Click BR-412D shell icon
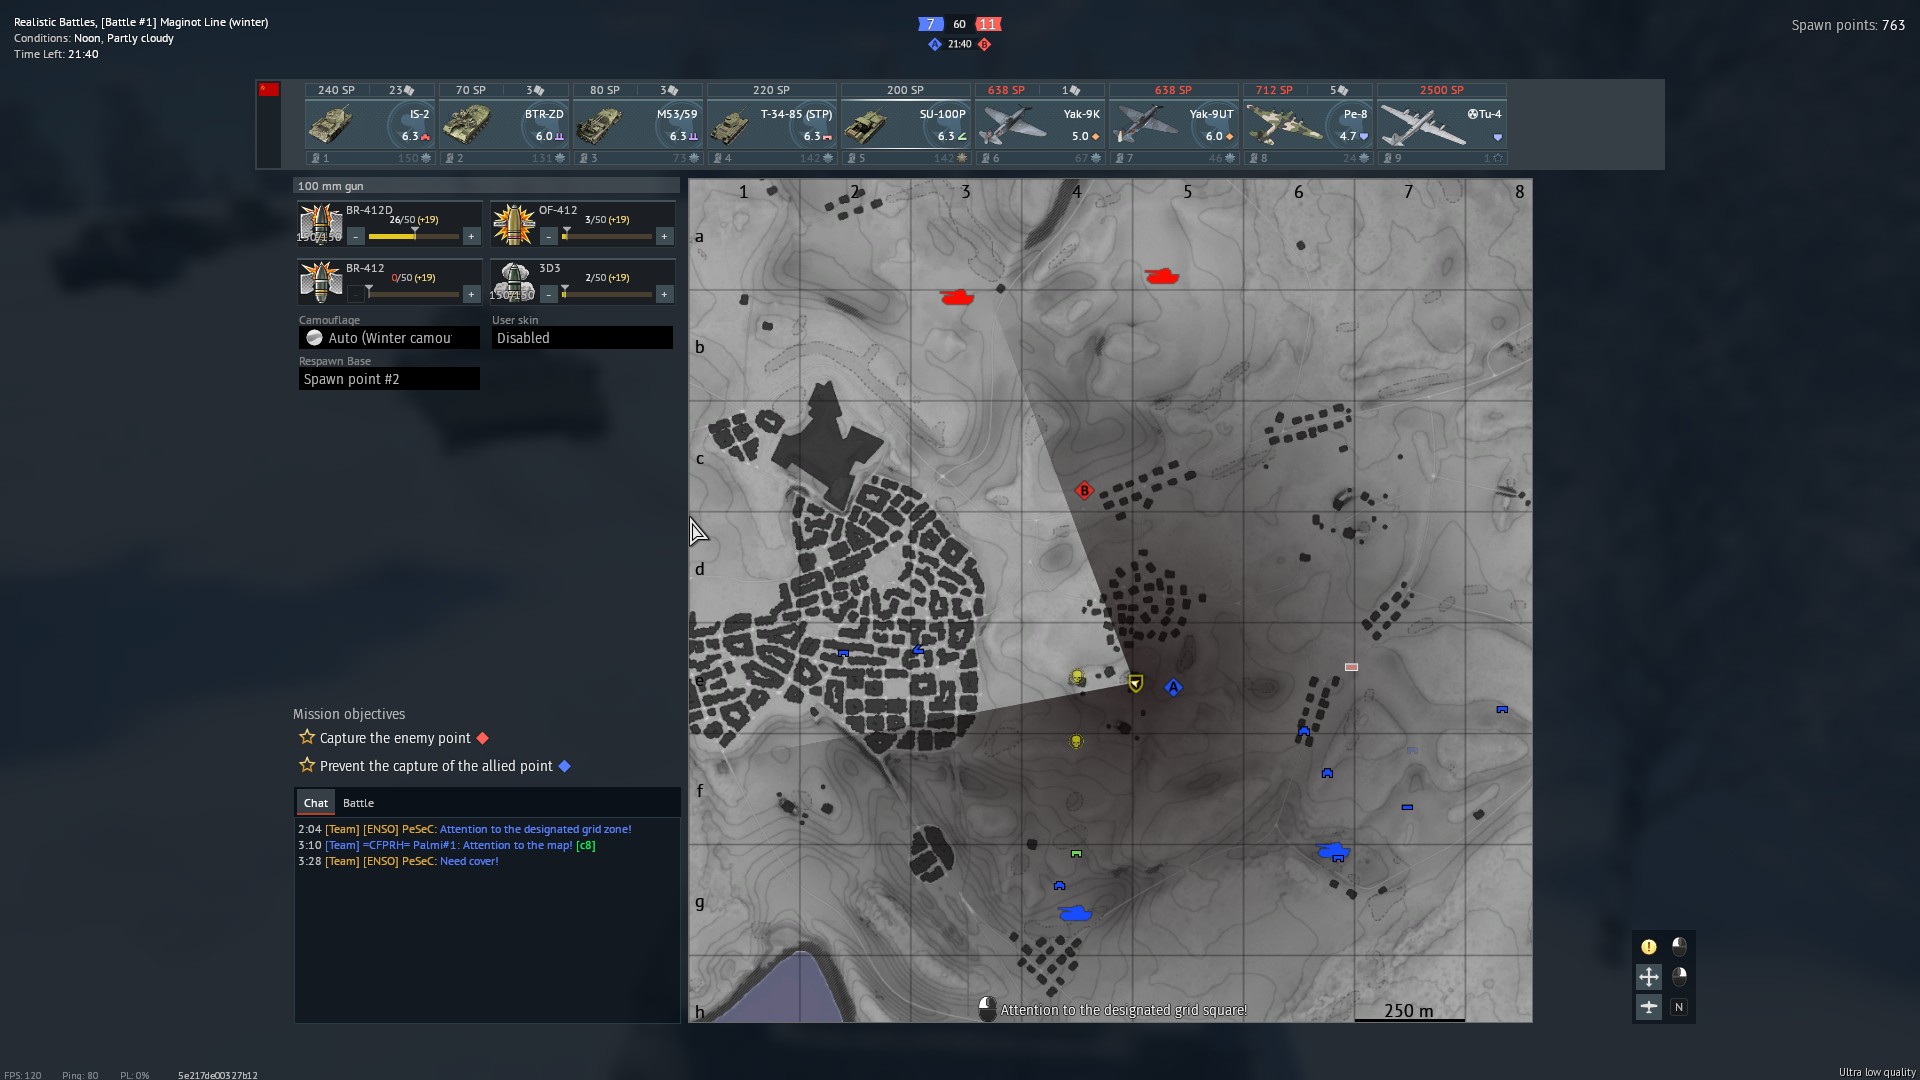1920x1080 pixels. coord(320,224)
